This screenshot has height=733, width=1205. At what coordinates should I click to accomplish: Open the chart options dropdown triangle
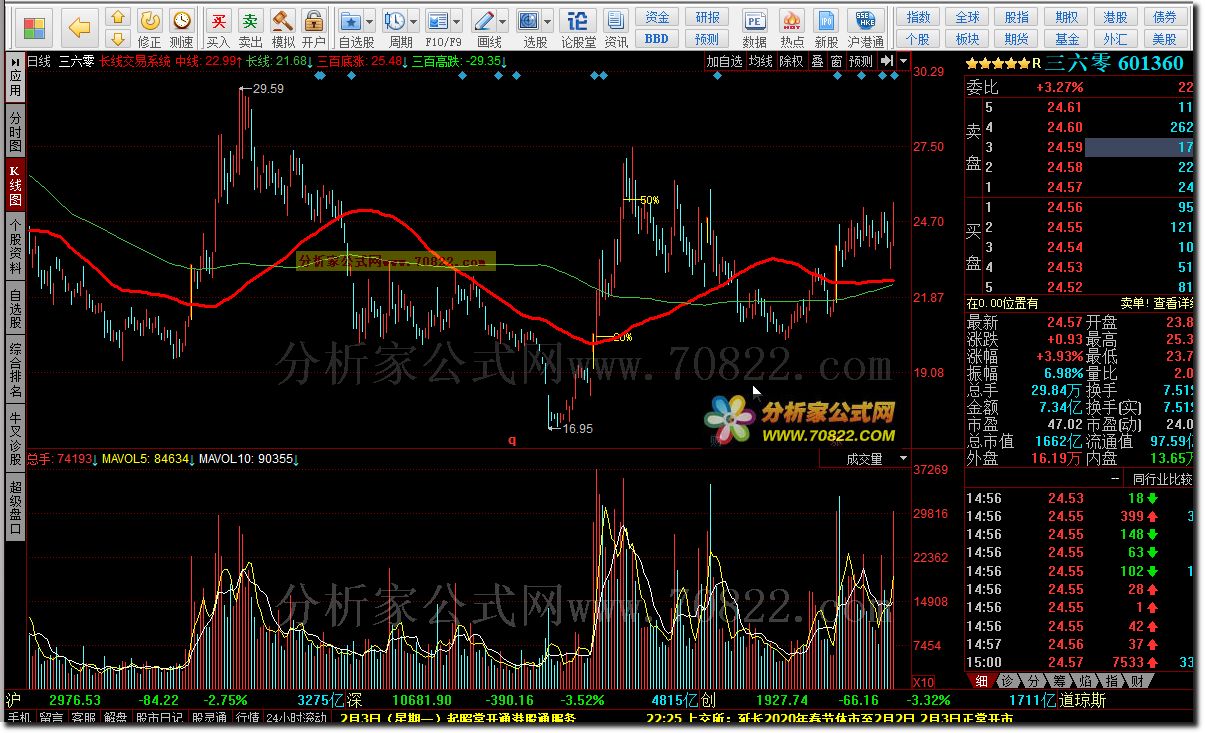pos(904,61)
